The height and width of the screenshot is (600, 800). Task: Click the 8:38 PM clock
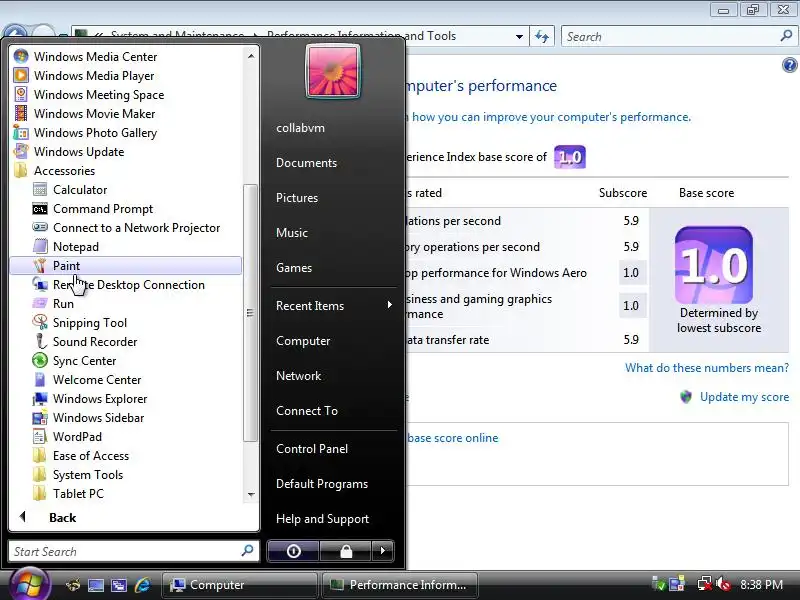(761, 584)
